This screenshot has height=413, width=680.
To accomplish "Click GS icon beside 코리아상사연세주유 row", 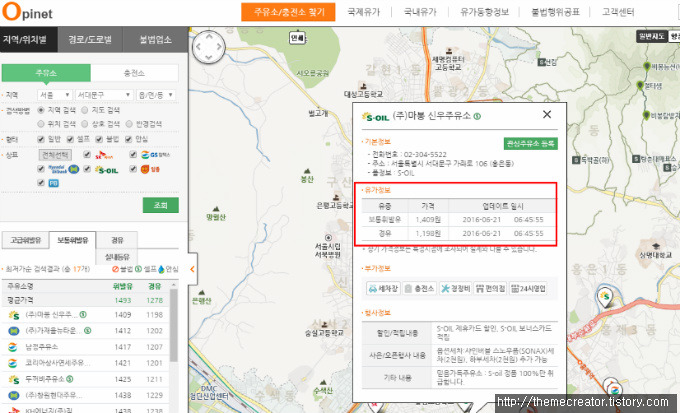I will pyautogui.click(x=13, y=363).
